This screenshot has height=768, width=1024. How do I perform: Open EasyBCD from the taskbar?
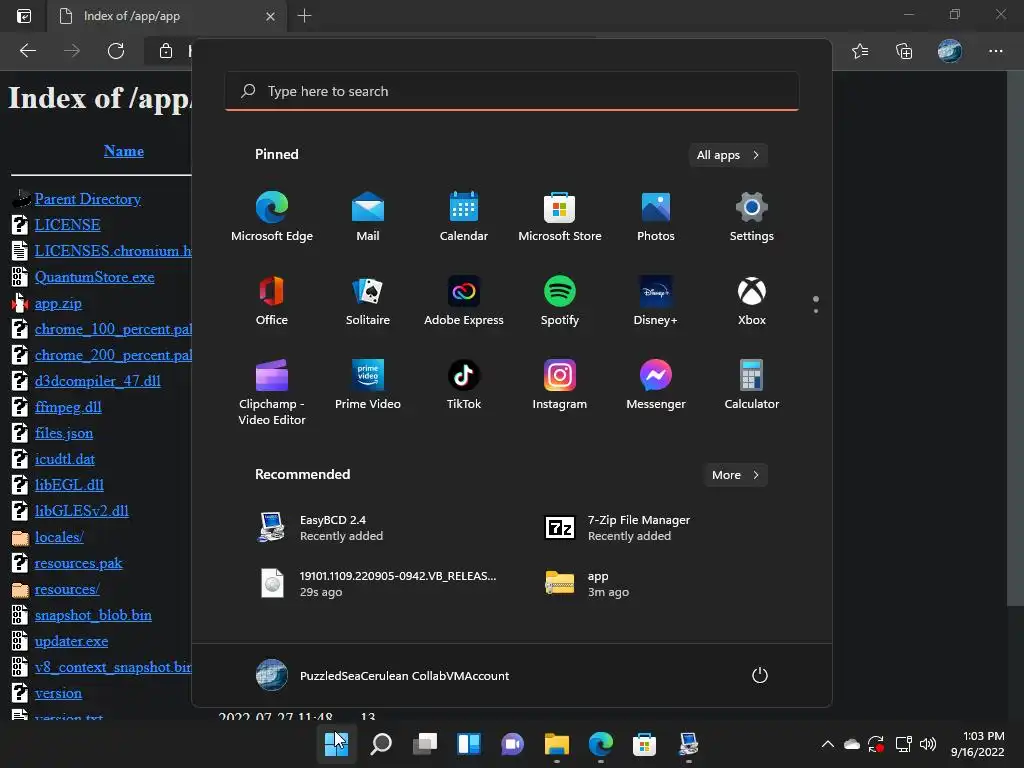(x=688, y=744)
